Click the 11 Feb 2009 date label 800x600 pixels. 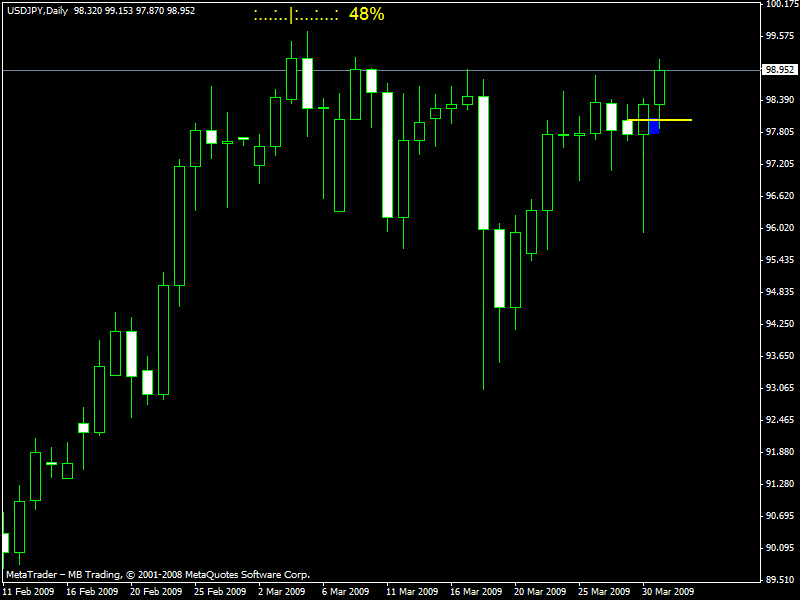(x=28, y=592)
